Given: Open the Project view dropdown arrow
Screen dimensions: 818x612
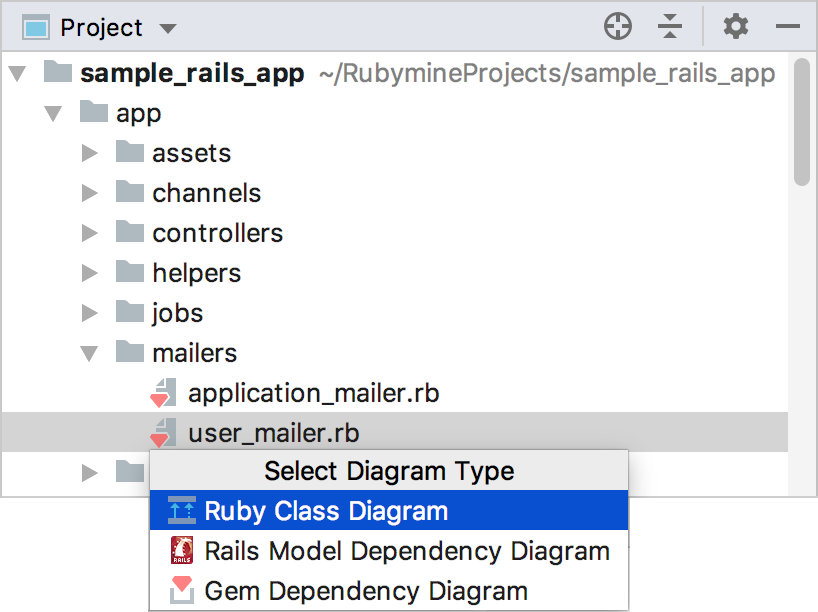Looking at the screenshot, I should (x=168, y=28).
